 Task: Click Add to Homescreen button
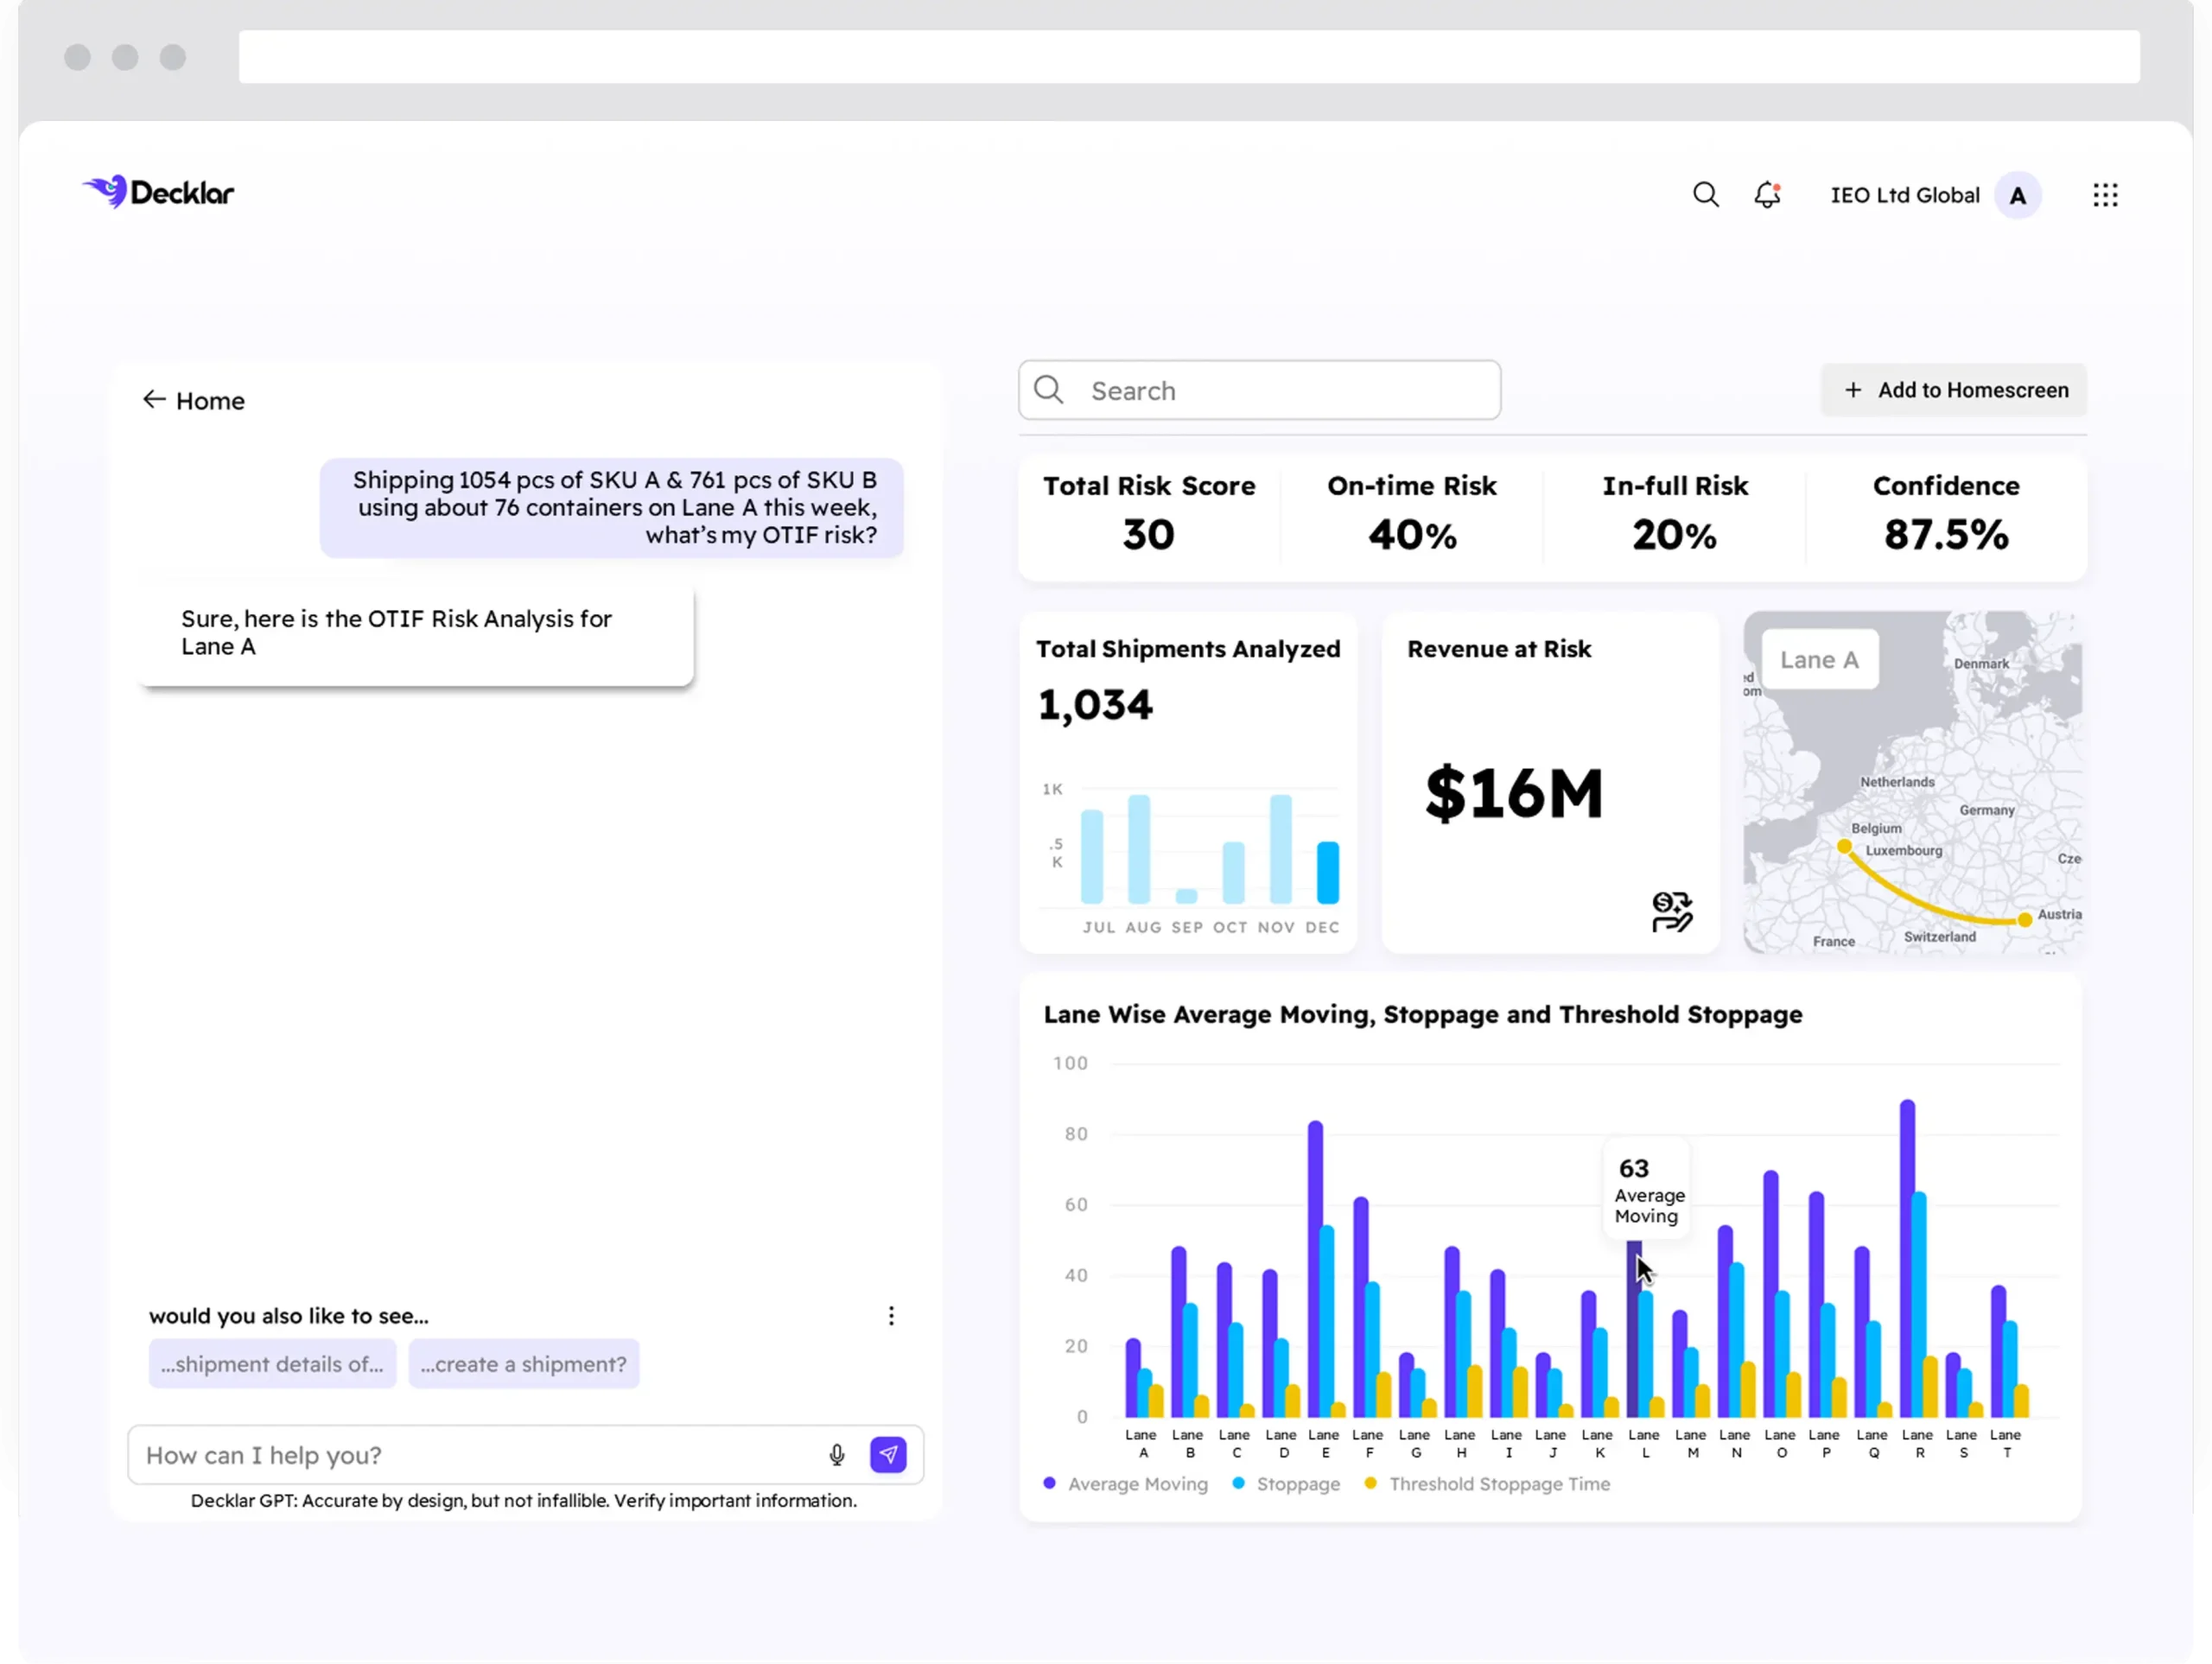[x=1954, y=390]
